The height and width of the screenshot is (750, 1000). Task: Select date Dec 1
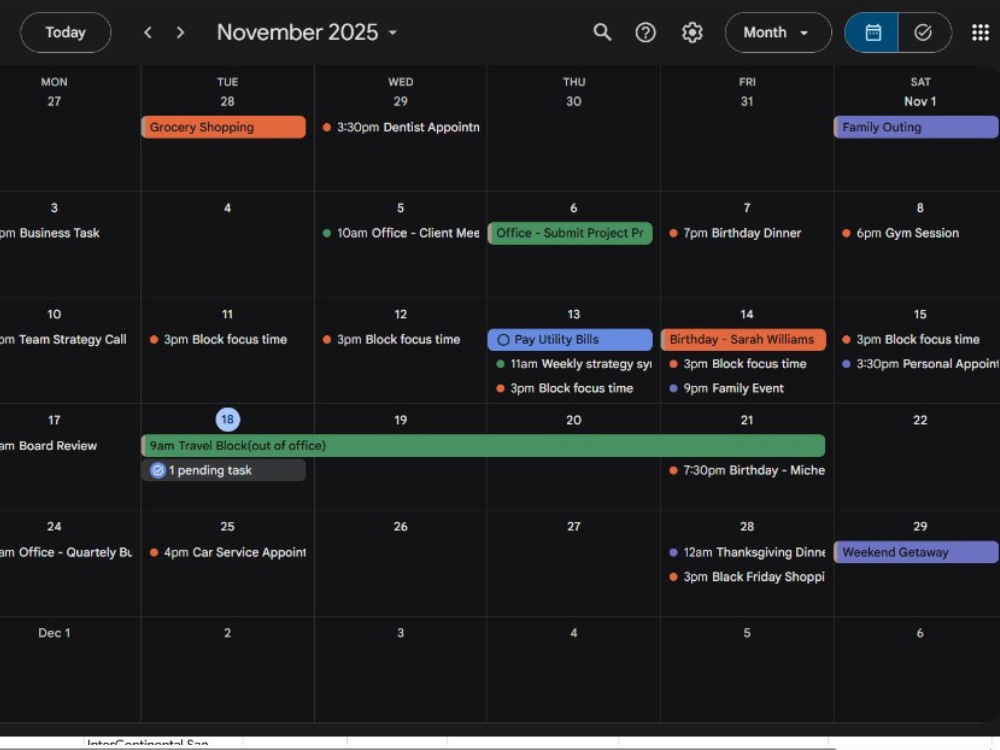pyautogui.click(x=54, y=633)
